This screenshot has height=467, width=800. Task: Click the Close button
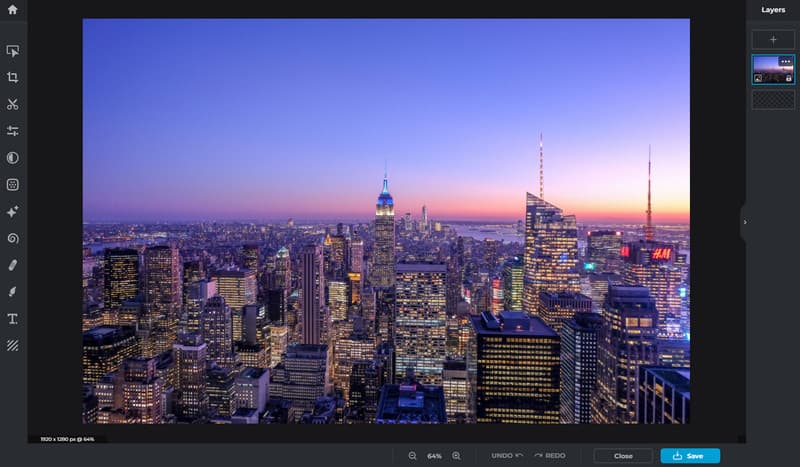click(x=623, y=456)
